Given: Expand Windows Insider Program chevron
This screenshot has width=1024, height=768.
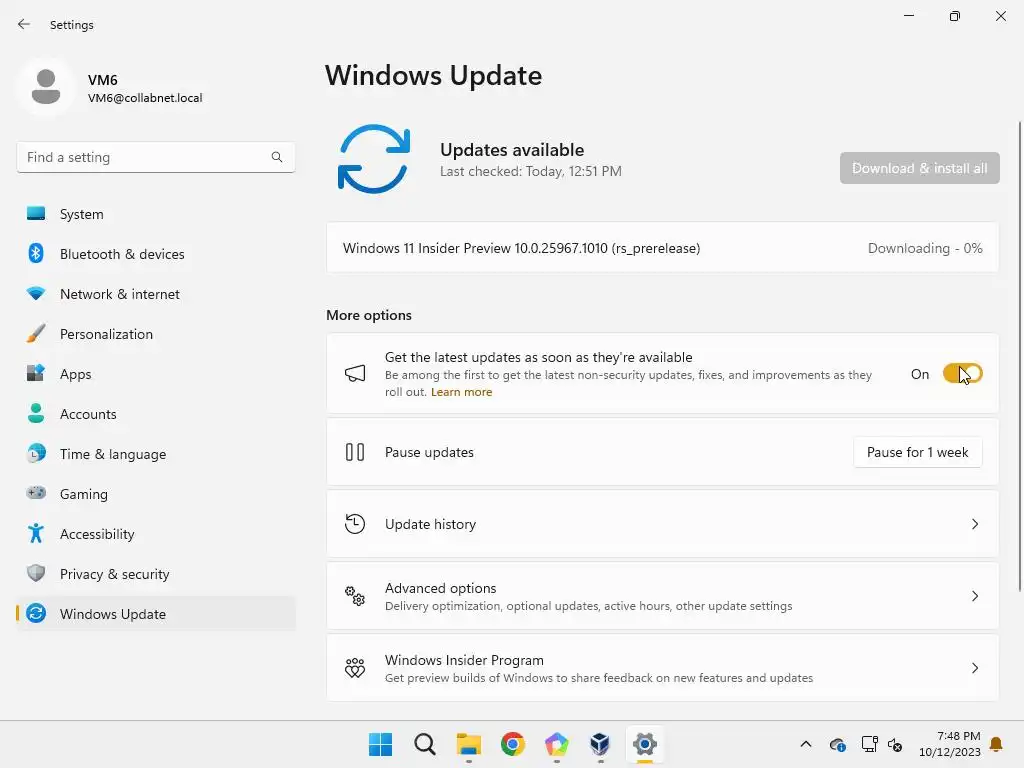Looking at the screenshot, I should 975,667.
